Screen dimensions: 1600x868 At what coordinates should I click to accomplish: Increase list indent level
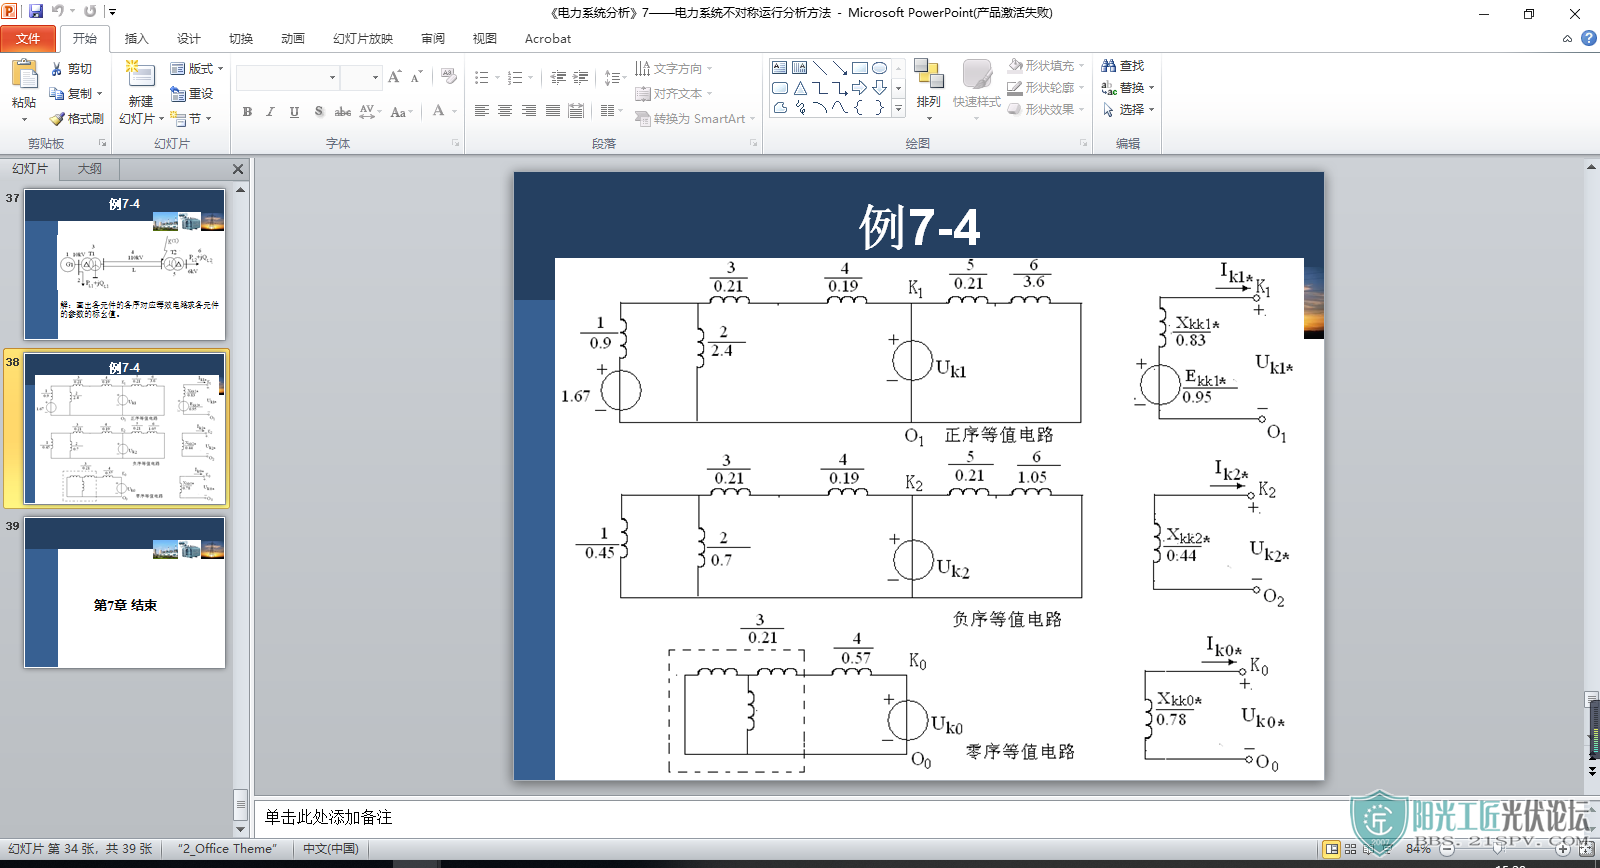click(581, 77)
